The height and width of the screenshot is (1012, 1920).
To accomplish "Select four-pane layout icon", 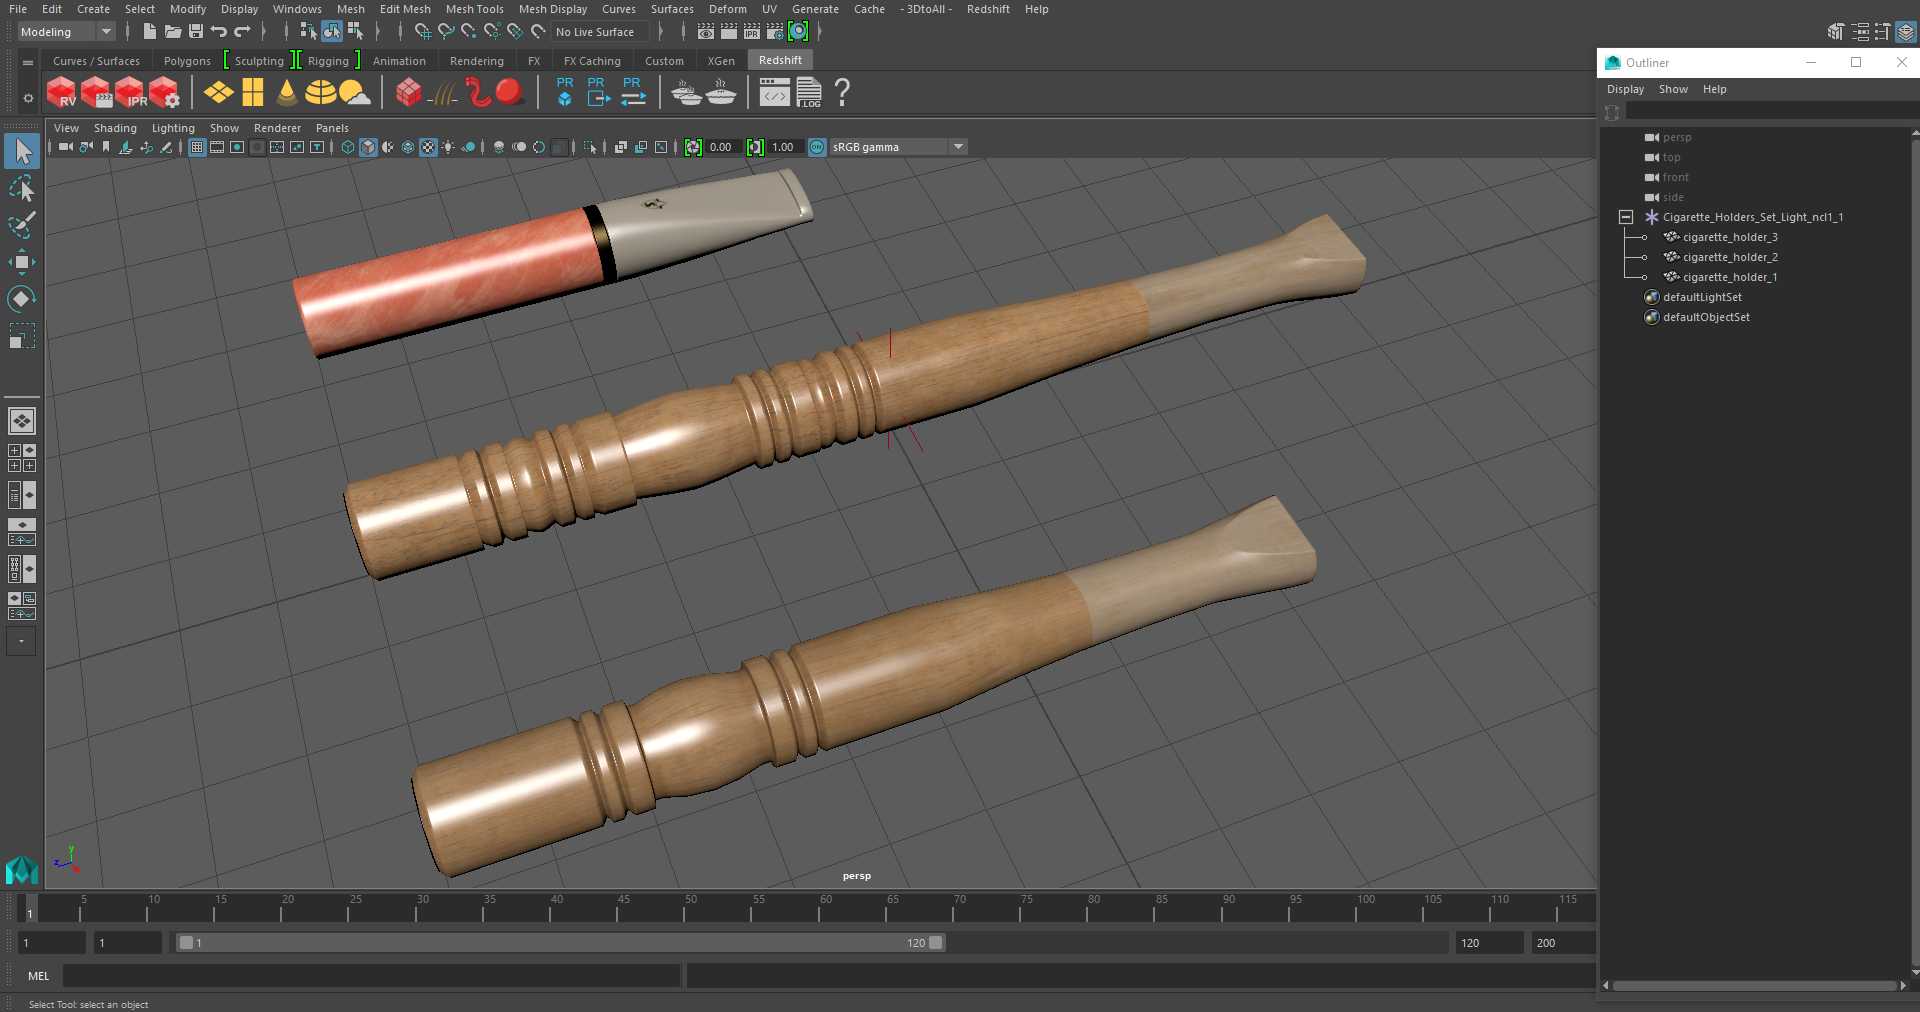I will [x=22, y=458].
